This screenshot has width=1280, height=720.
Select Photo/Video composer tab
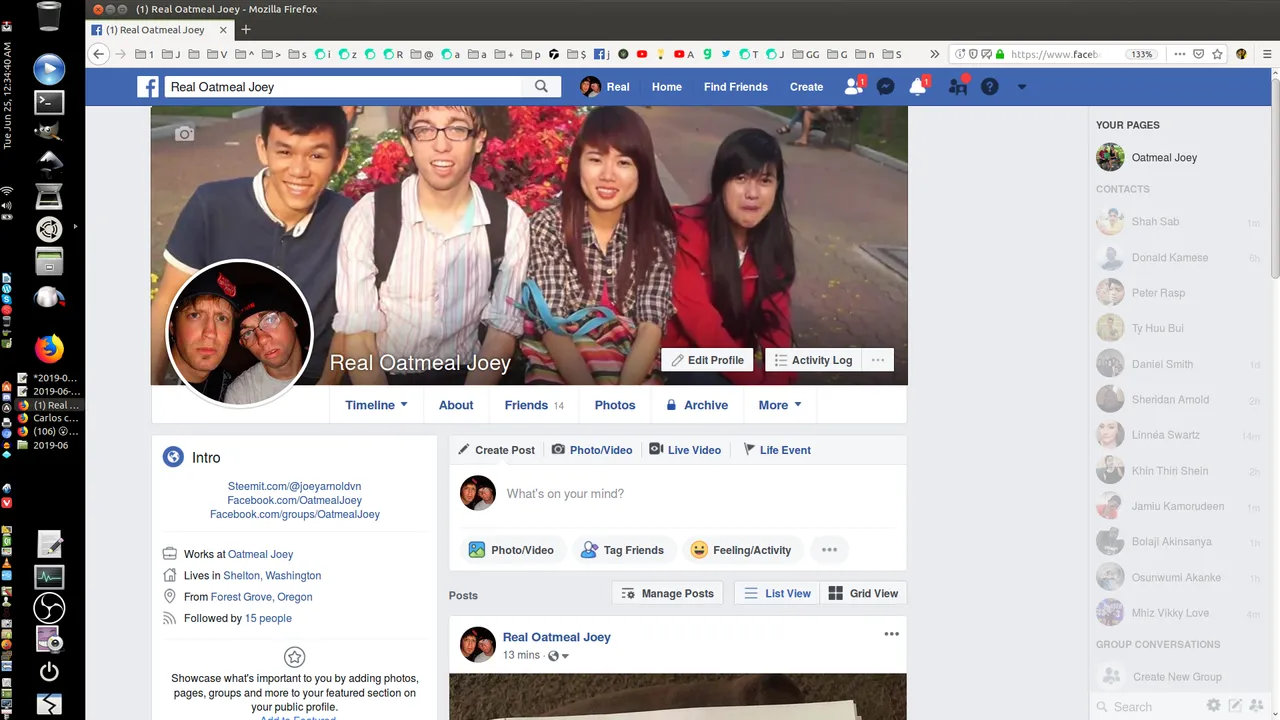(x=592, y=450)
